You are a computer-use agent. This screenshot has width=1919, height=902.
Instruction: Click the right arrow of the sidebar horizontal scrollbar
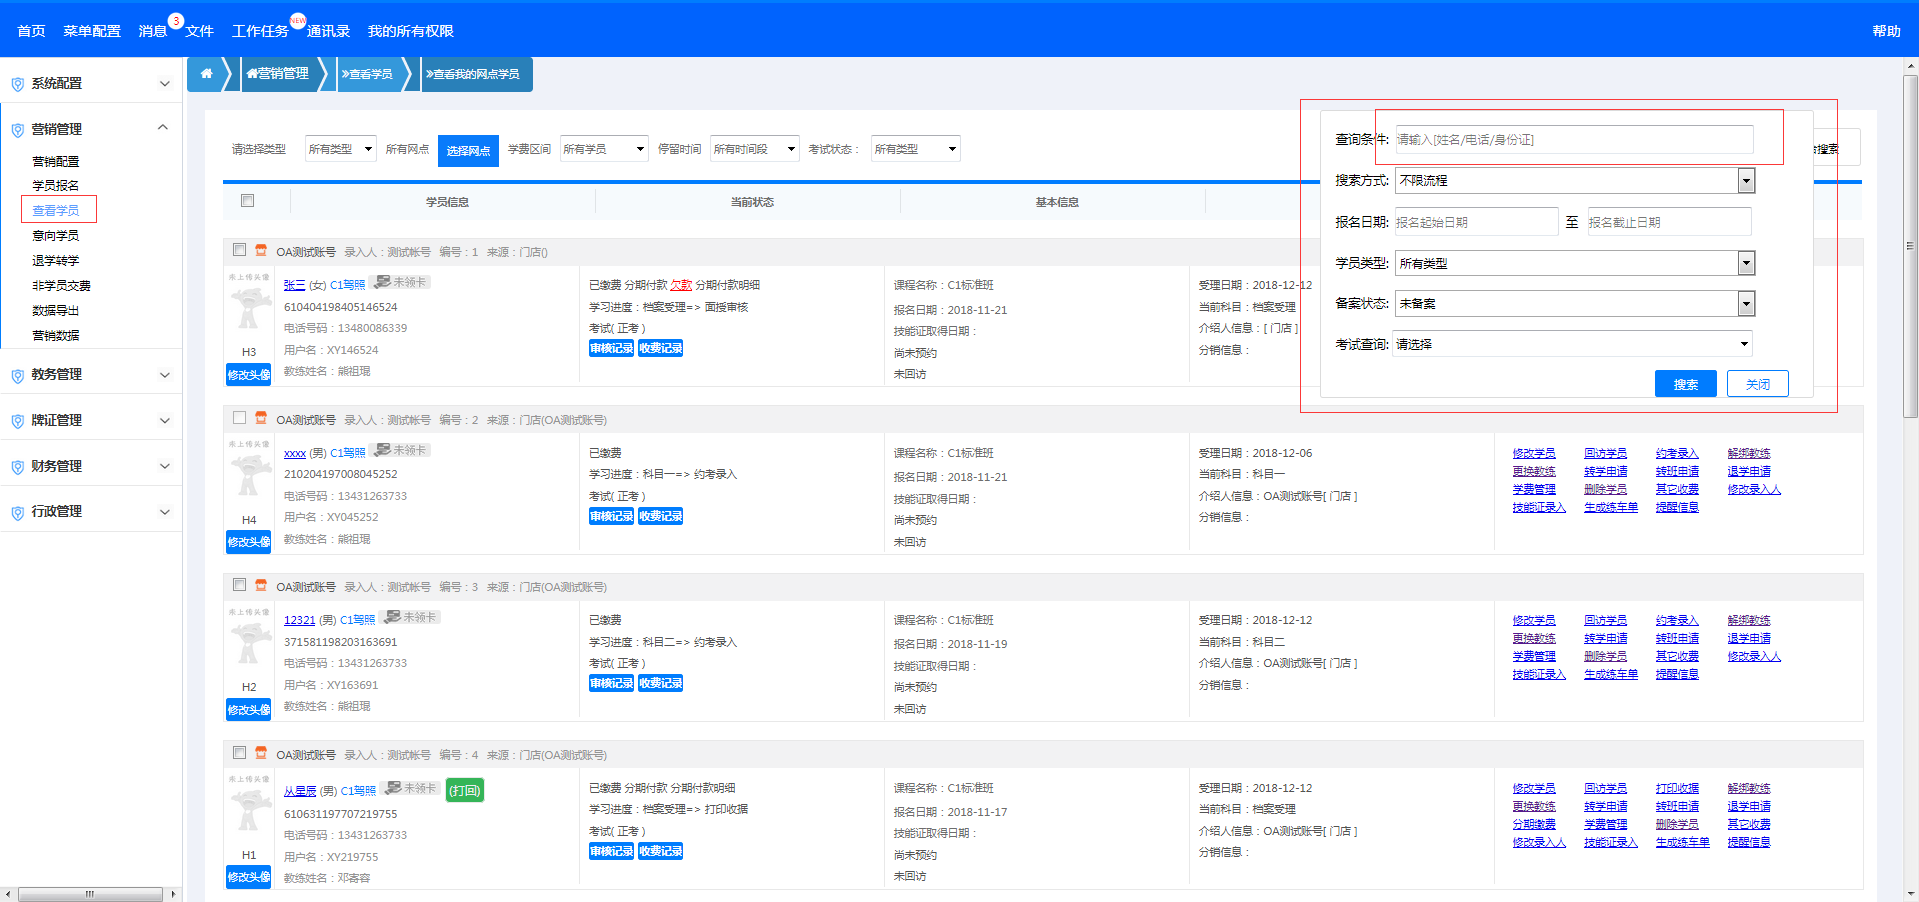(x=173, y=894)
